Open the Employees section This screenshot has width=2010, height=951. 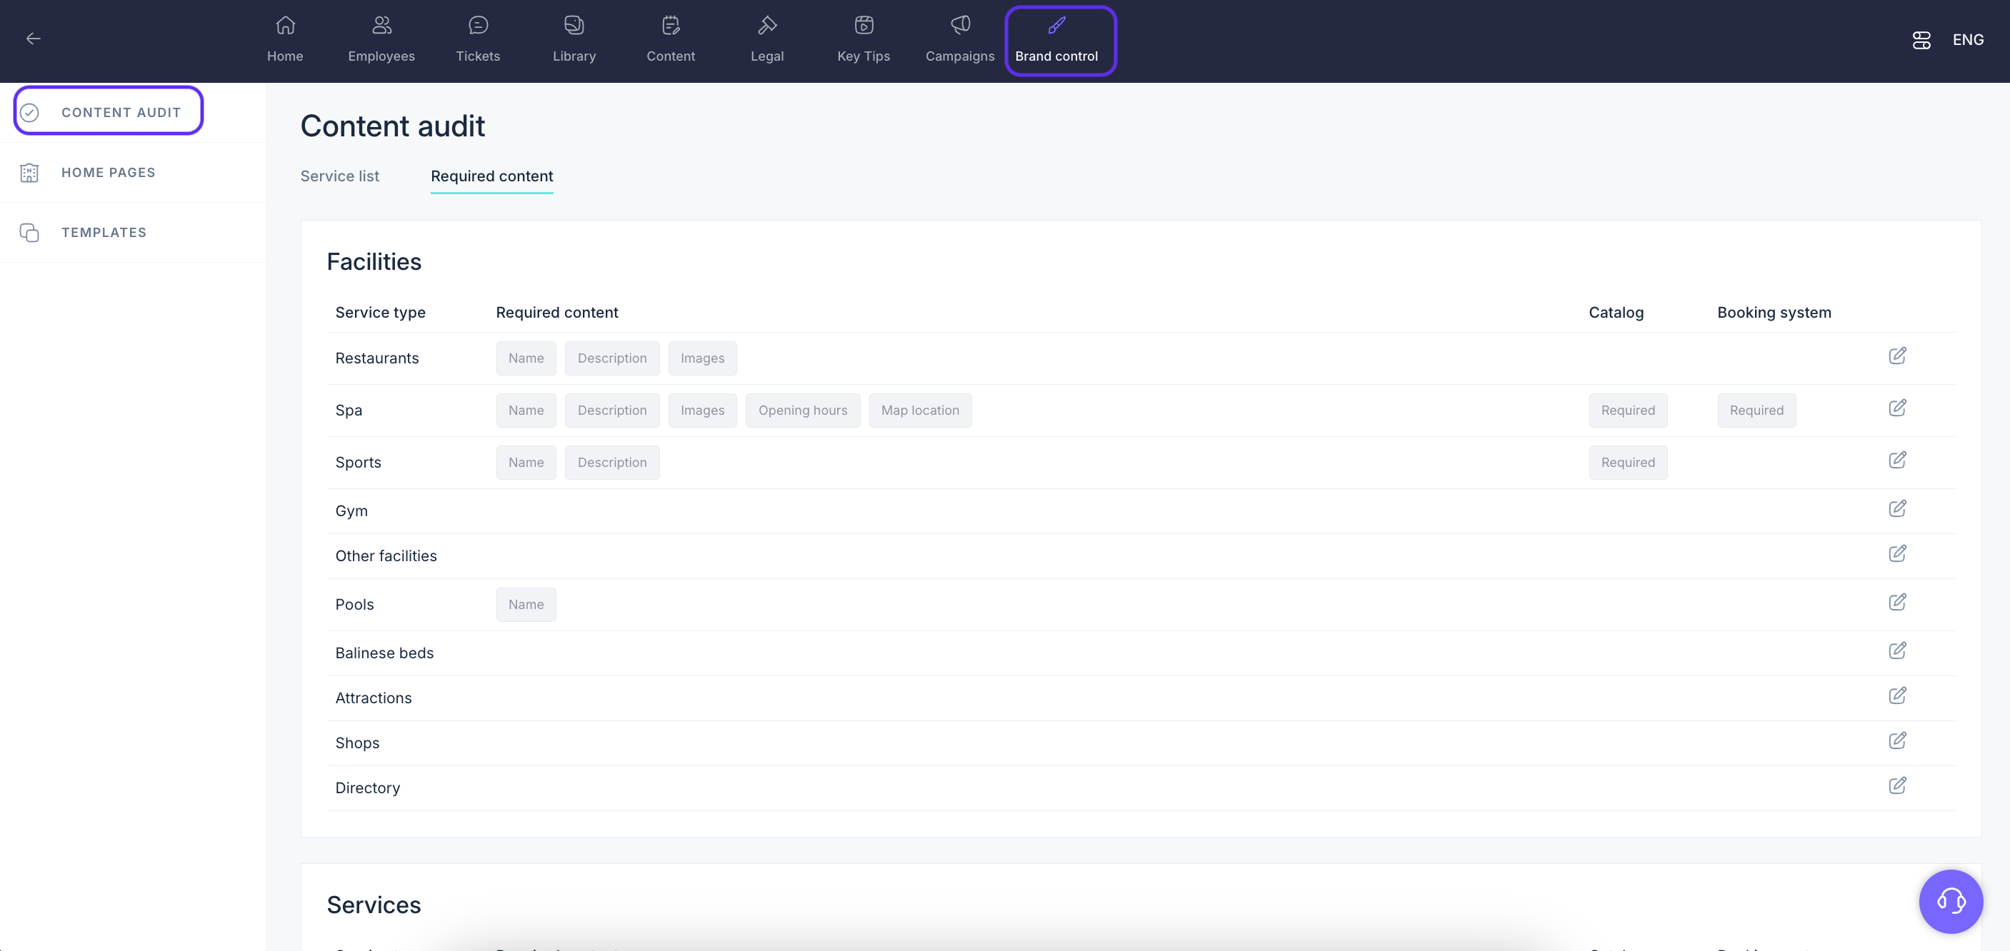(x=381, y=40)
